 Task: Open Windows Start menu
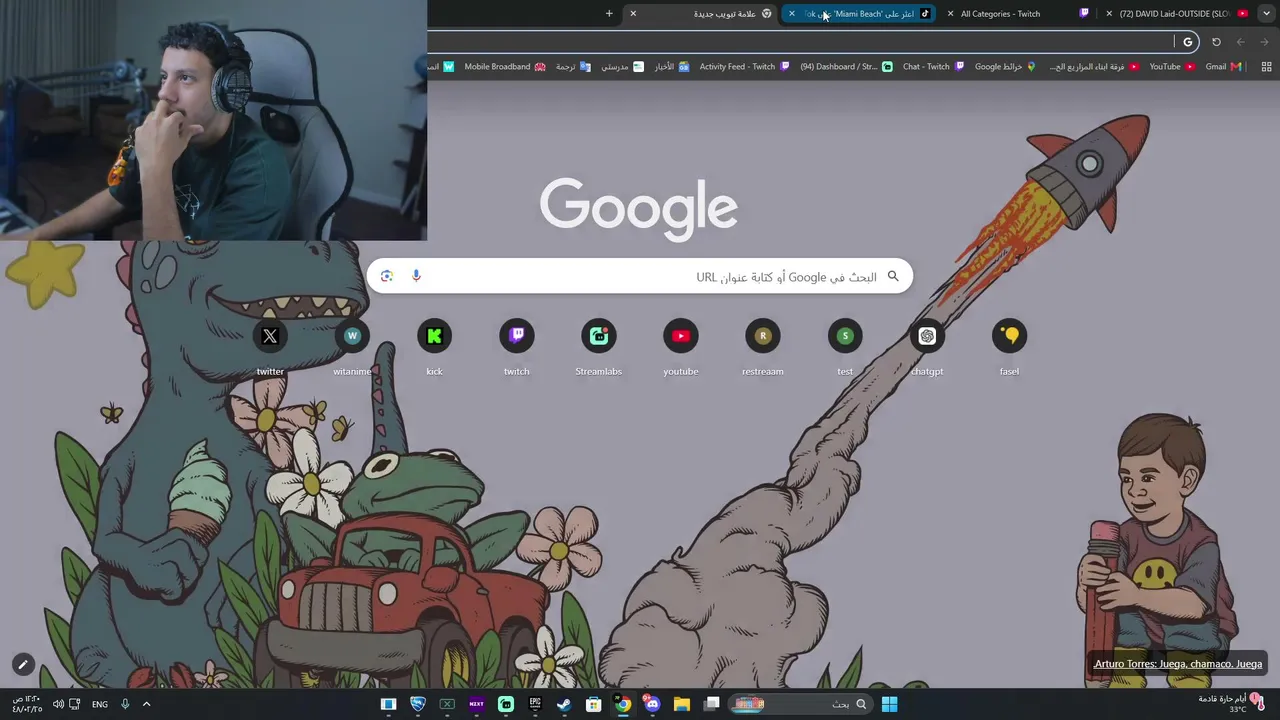(889, 704)
